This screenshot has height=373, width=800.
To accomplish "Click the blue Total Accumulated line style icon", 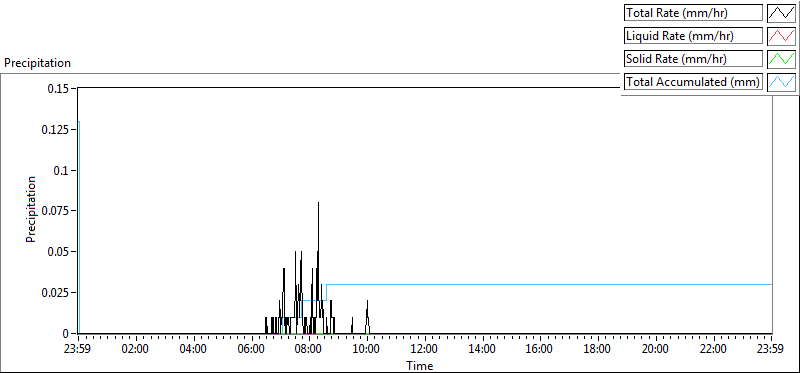I will (x=781, y=82).
